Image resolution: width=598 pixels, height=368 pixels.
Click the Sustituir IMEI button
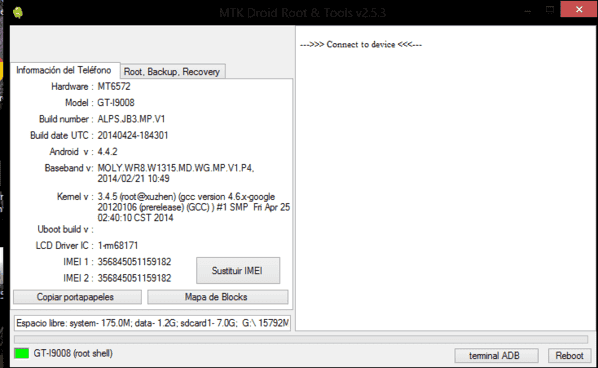point(238,271)
